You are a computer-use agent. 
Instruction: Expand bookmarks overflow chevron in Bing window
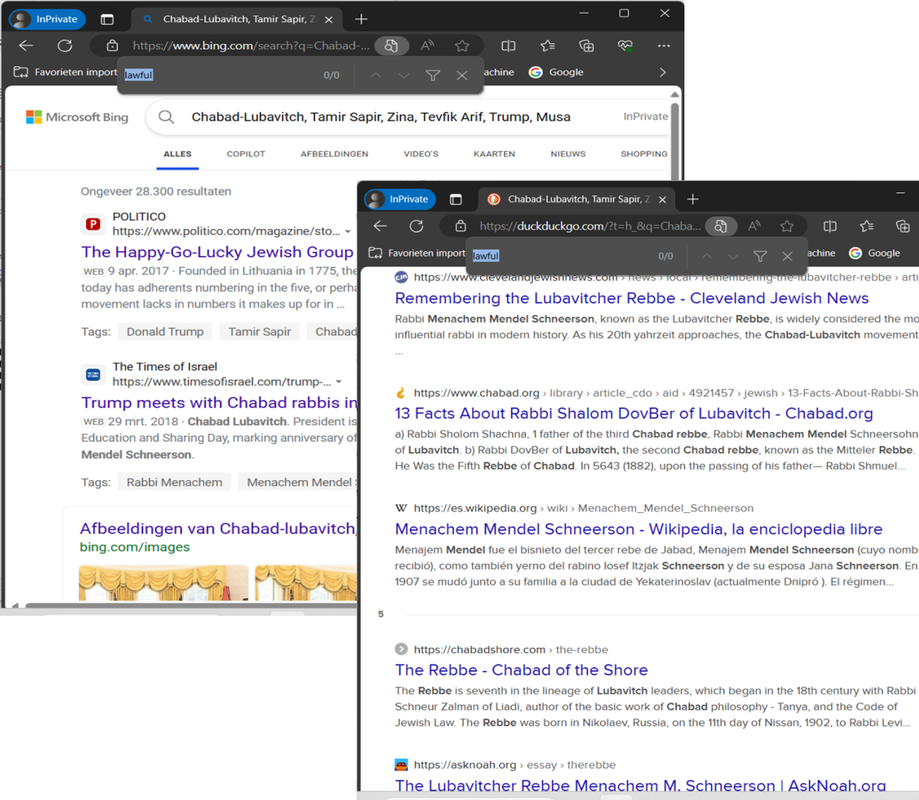(x=663, y=72)
